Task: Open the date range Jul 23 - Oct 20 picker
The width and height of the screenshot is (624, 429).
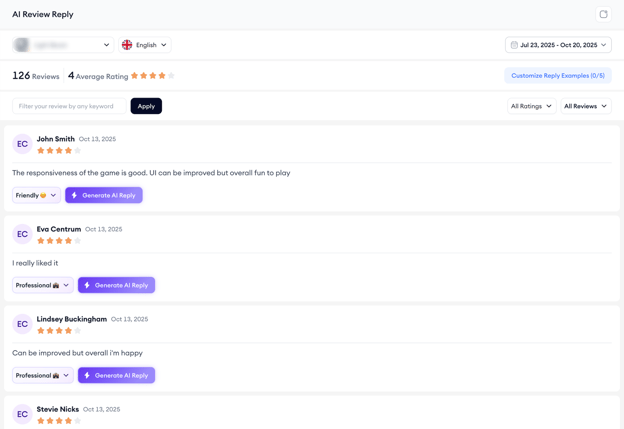Action: click(558, 45)
